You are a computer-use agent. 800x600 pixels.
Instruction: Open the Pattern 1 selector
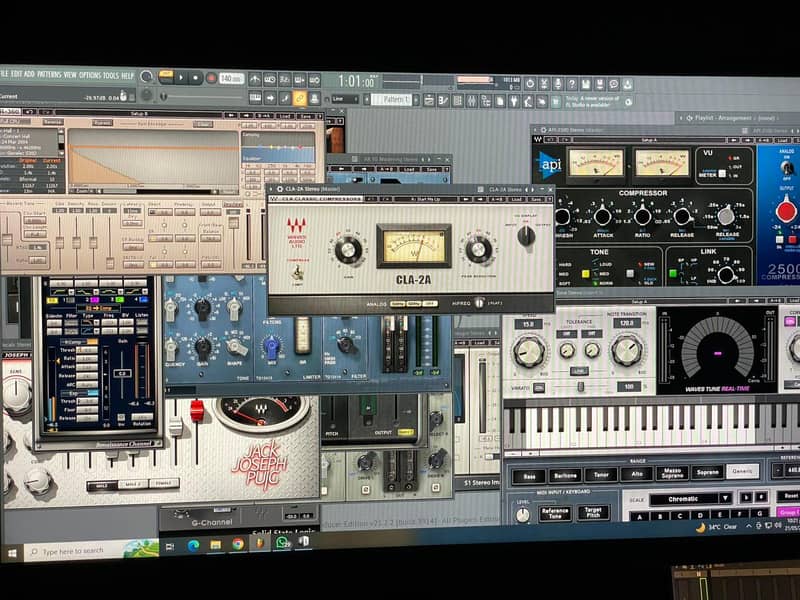[393, 99]
